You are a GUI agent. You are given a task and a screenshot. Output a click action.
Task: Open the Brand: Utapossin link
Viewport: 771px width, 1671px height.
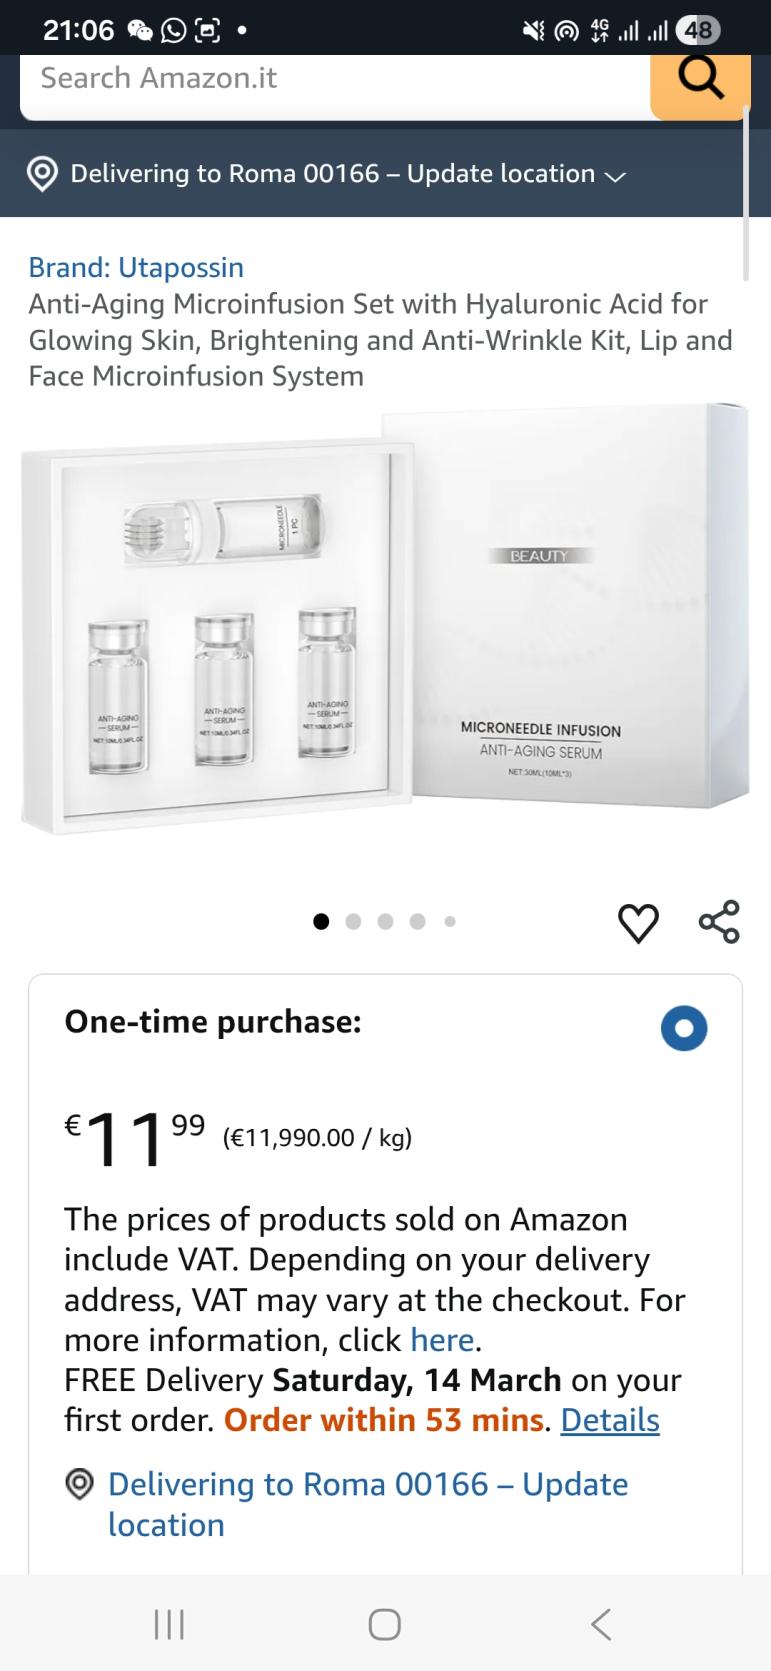coord(136,267)
